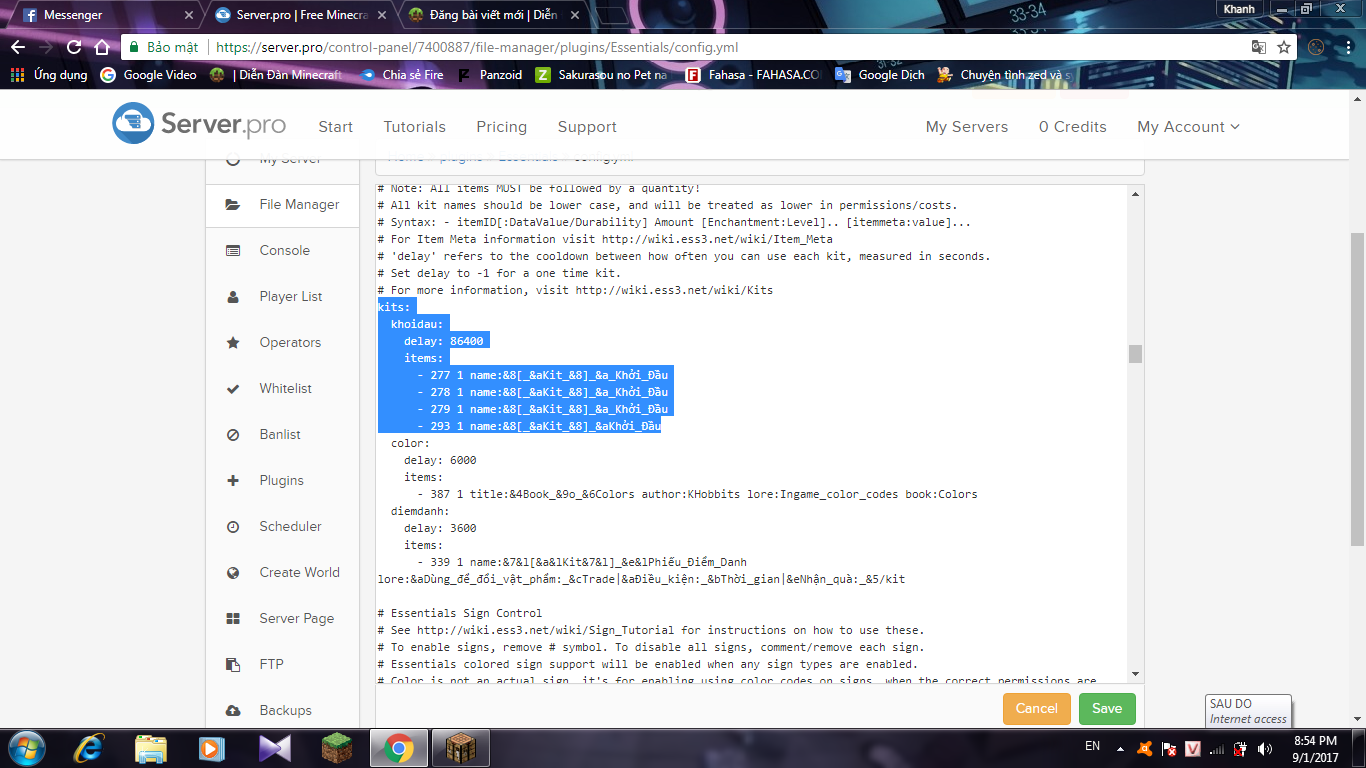Open the Tutorials page
Screen dimensions: 1366x768
click(x=415, y=127)
